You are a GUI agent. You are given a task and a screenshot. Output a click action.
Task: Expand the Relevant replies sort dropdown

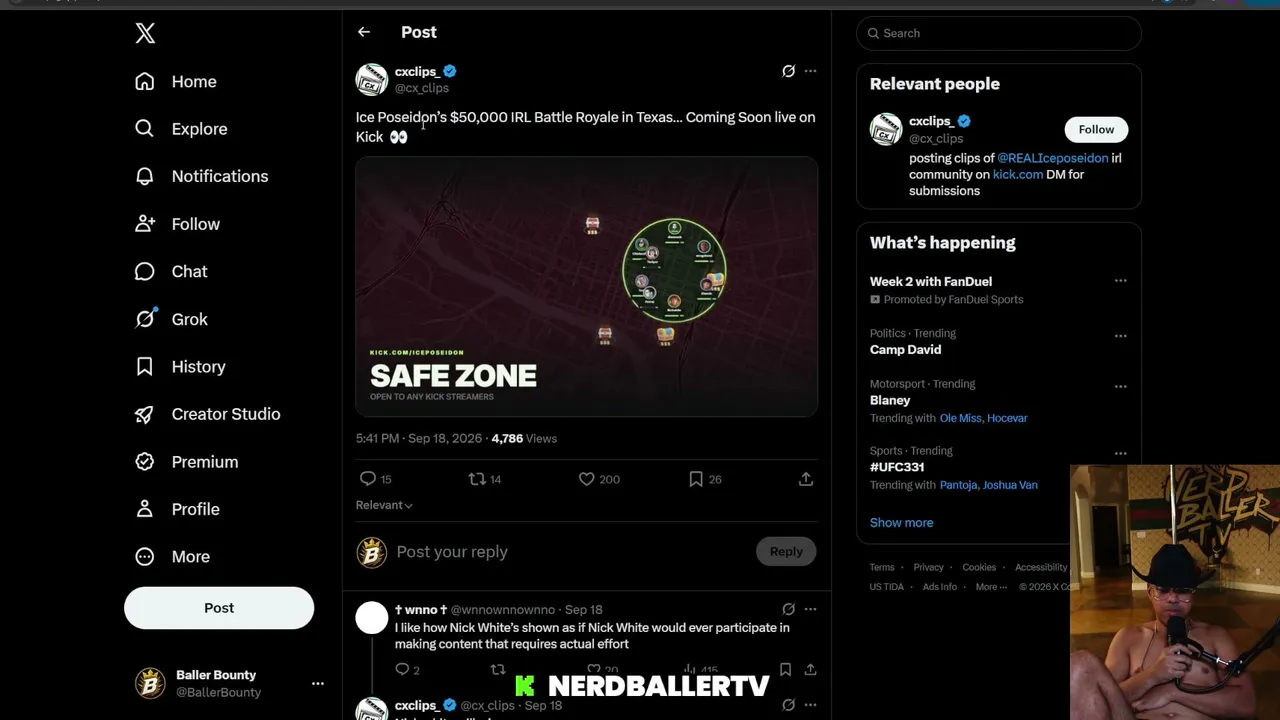(x=384, y=505)
